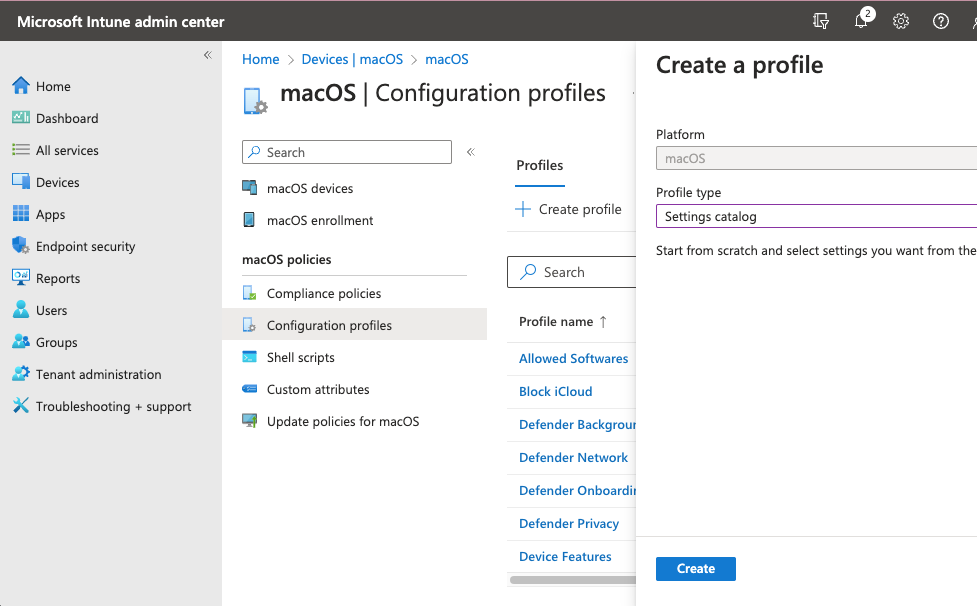Click the profiles list search box
The width and height of the screenshot is (977, 606).
pos(572,272)
